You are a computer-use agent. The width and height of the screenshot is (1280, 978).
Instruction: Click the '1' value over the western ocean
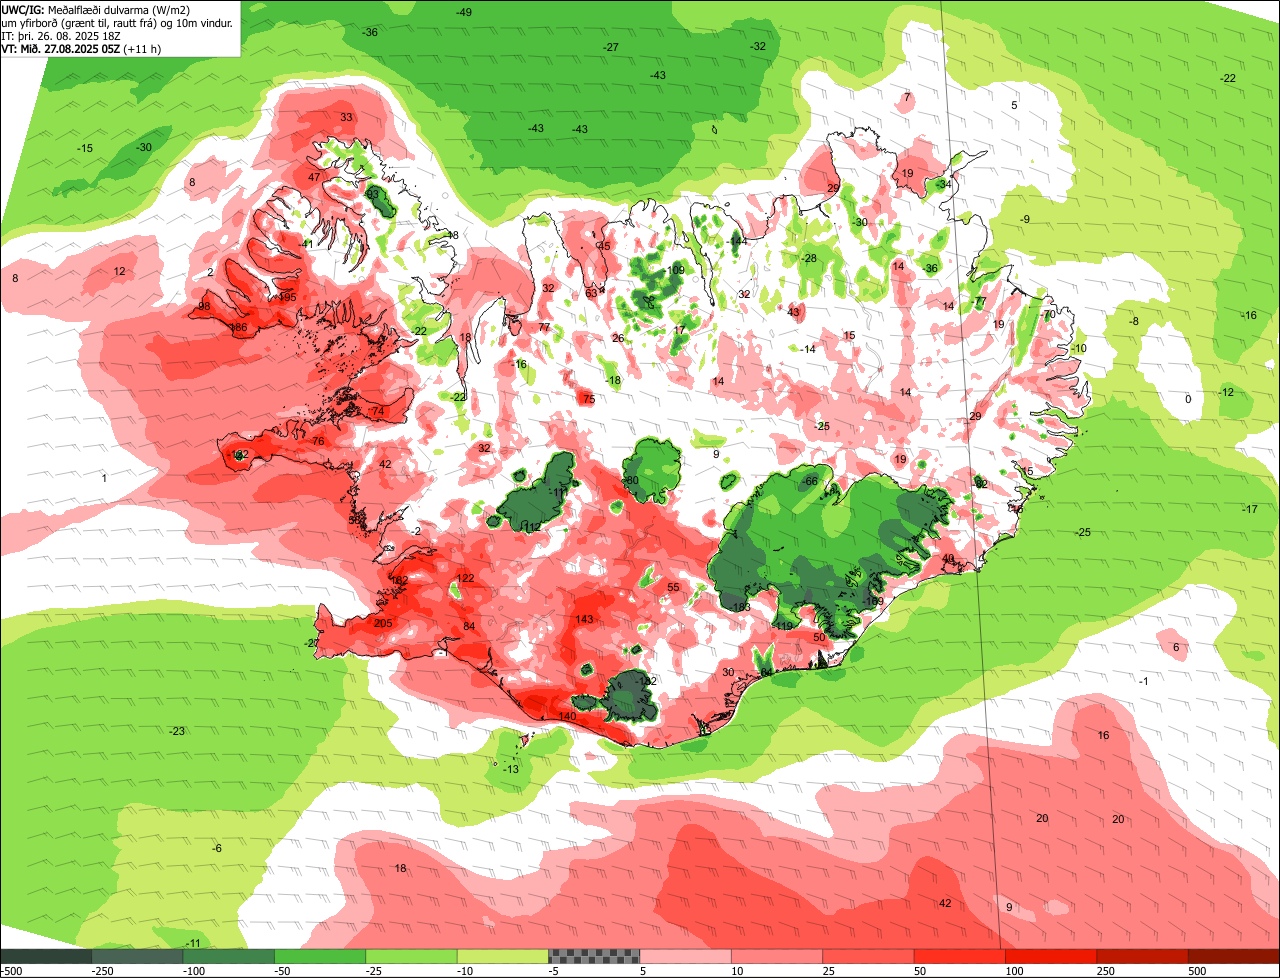[x=104, y=478]
